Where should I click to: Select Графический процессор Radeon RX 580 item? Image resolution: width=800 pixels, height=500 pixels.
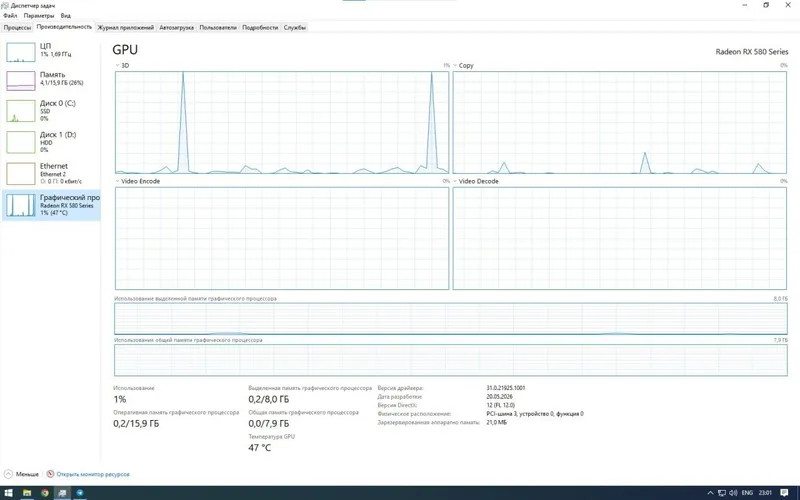point(51,205)
